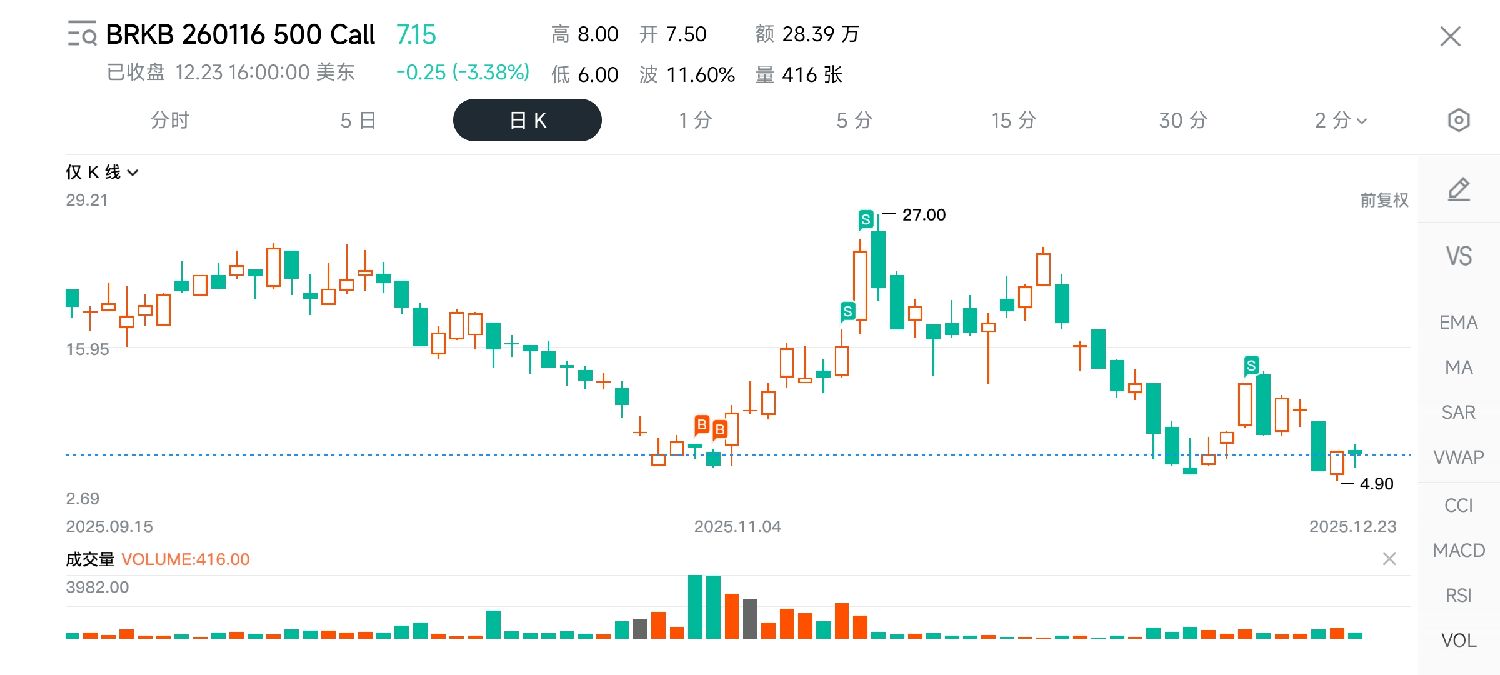Click the S sell marker near December

pyautogui.click(x=1251, y=364)
